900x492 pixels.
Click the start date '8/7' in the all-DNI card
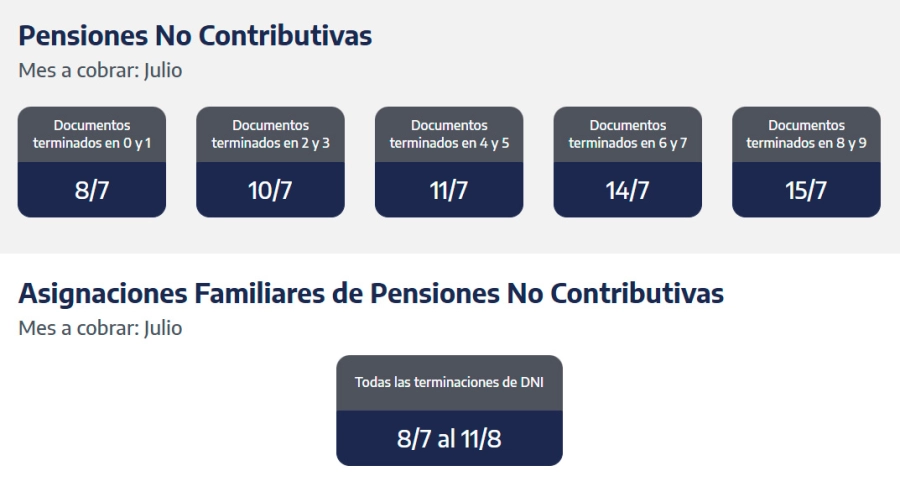click(x=413, y=439)
